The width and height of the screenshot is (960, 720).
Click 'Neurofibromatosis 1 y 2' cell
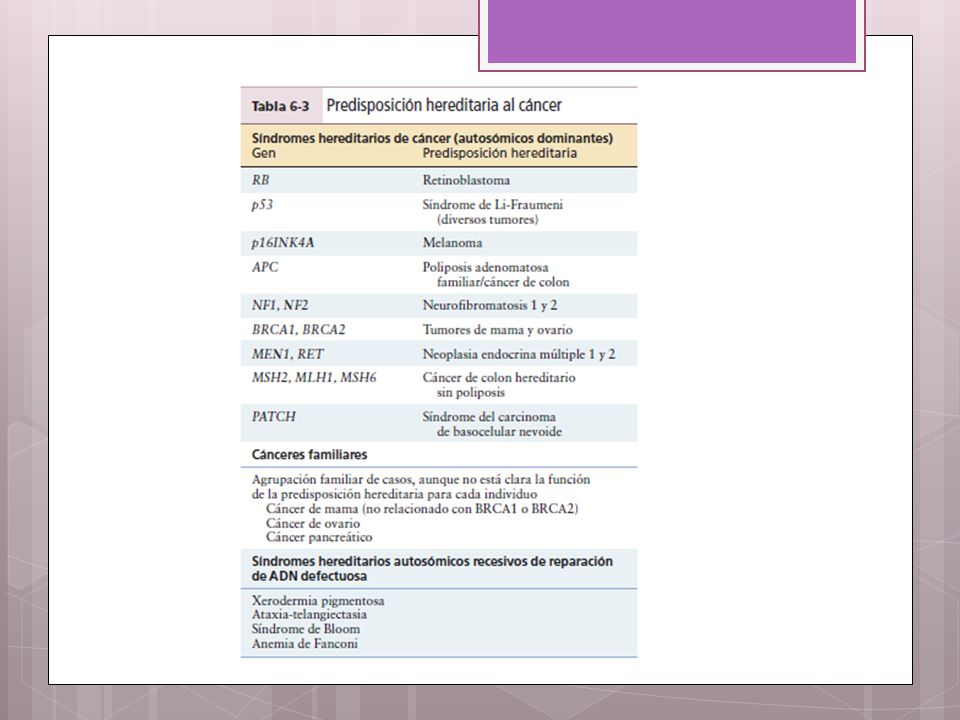tap(490, 305)
